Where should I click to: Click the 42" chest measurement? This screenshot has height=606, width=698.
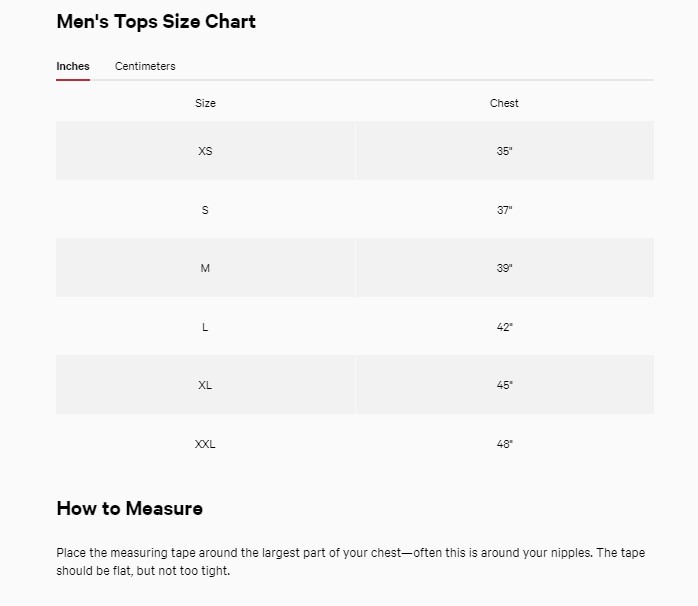point(504,327)
